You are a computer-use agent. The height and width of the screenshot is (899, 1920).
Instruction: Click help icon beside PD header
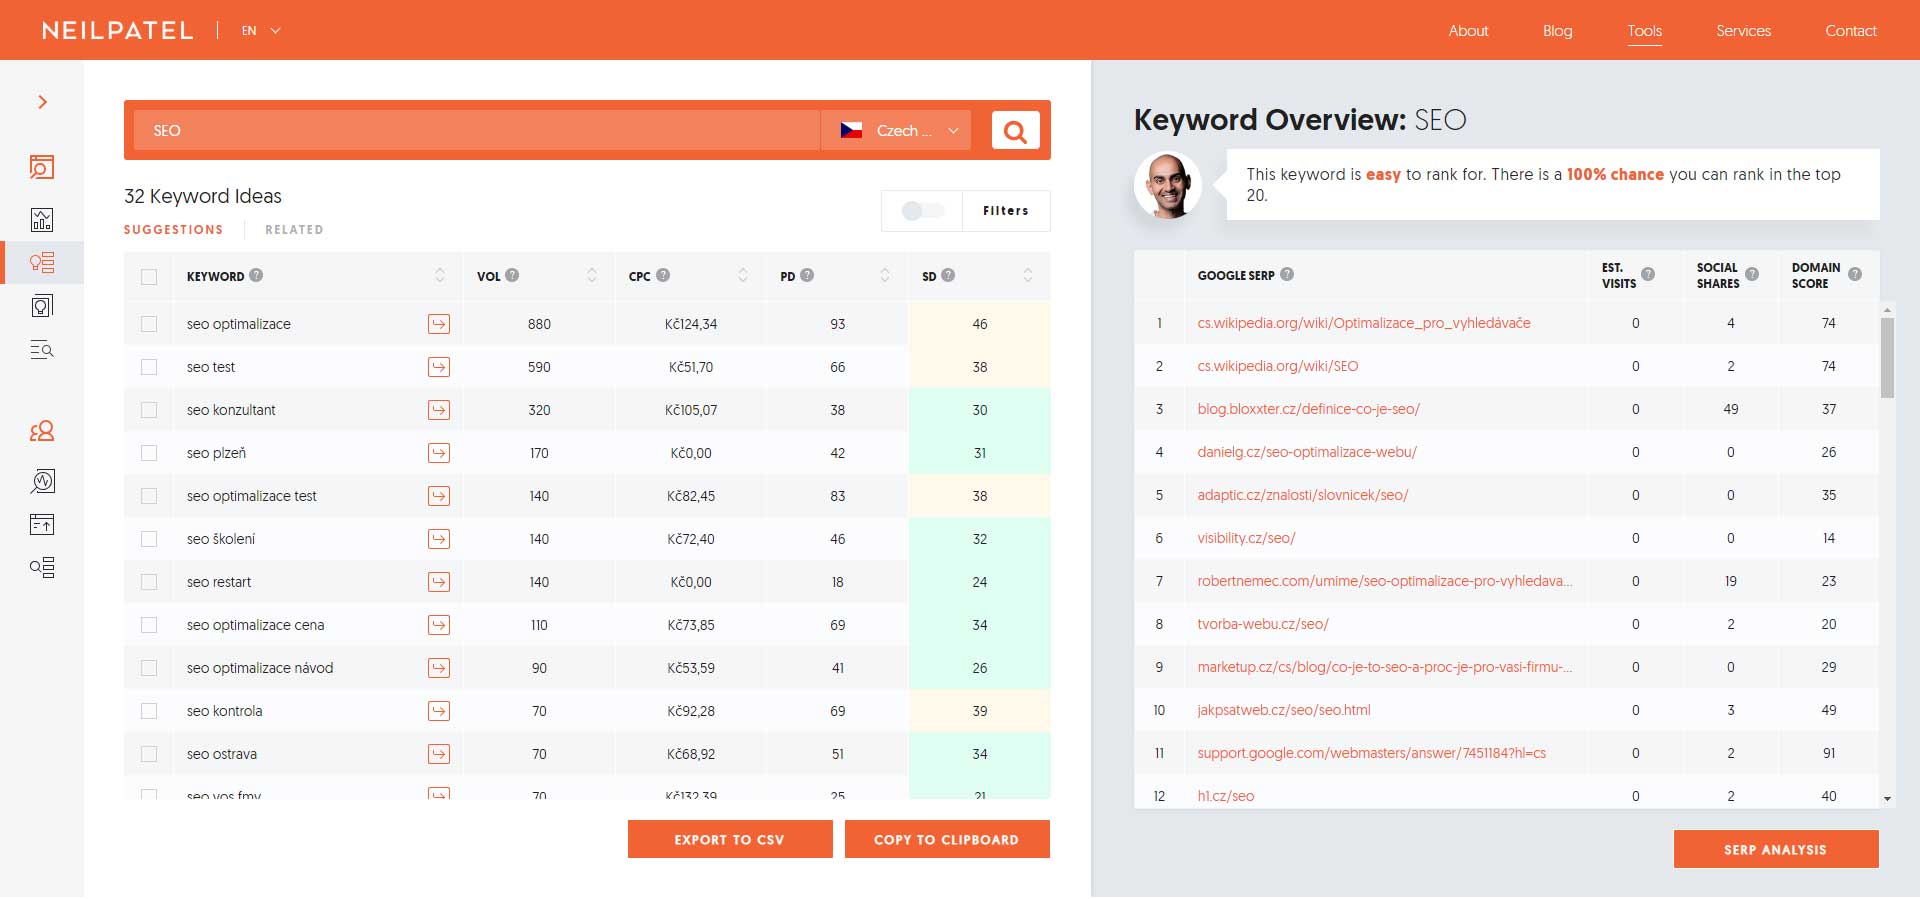pyautogui.click(x=807, y=275)
